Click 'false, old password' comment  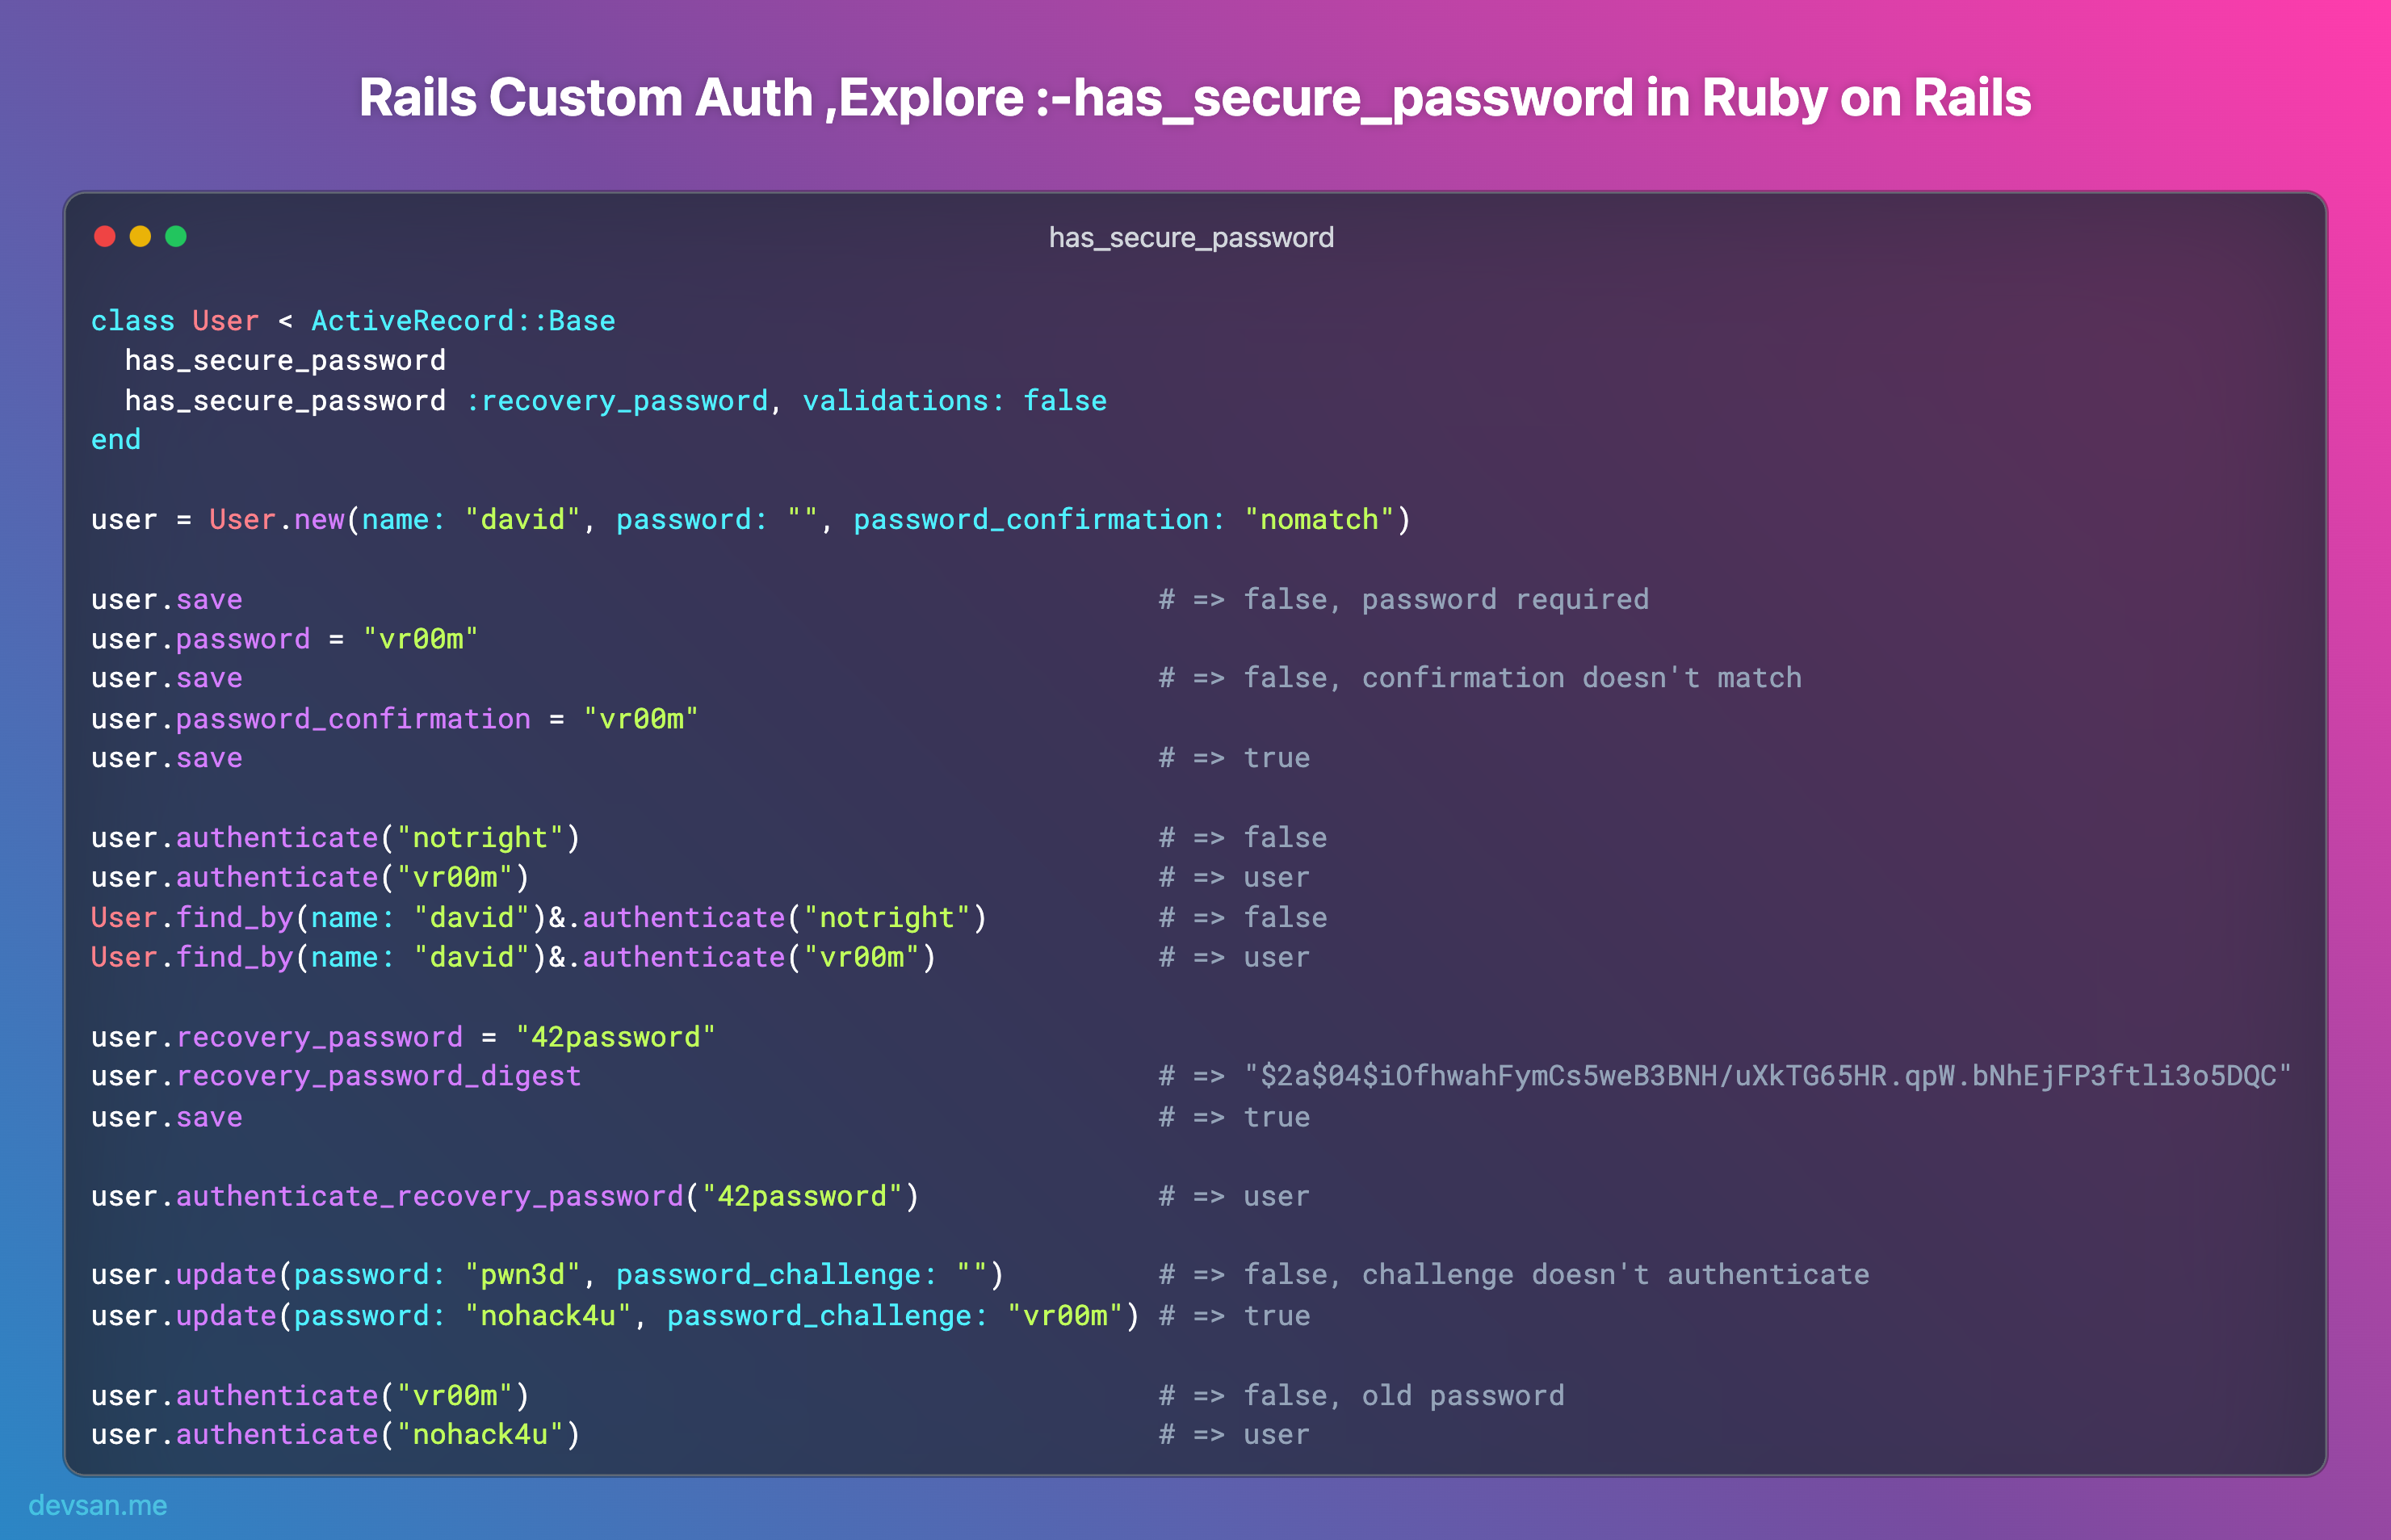click(x=1404, y=1396)
